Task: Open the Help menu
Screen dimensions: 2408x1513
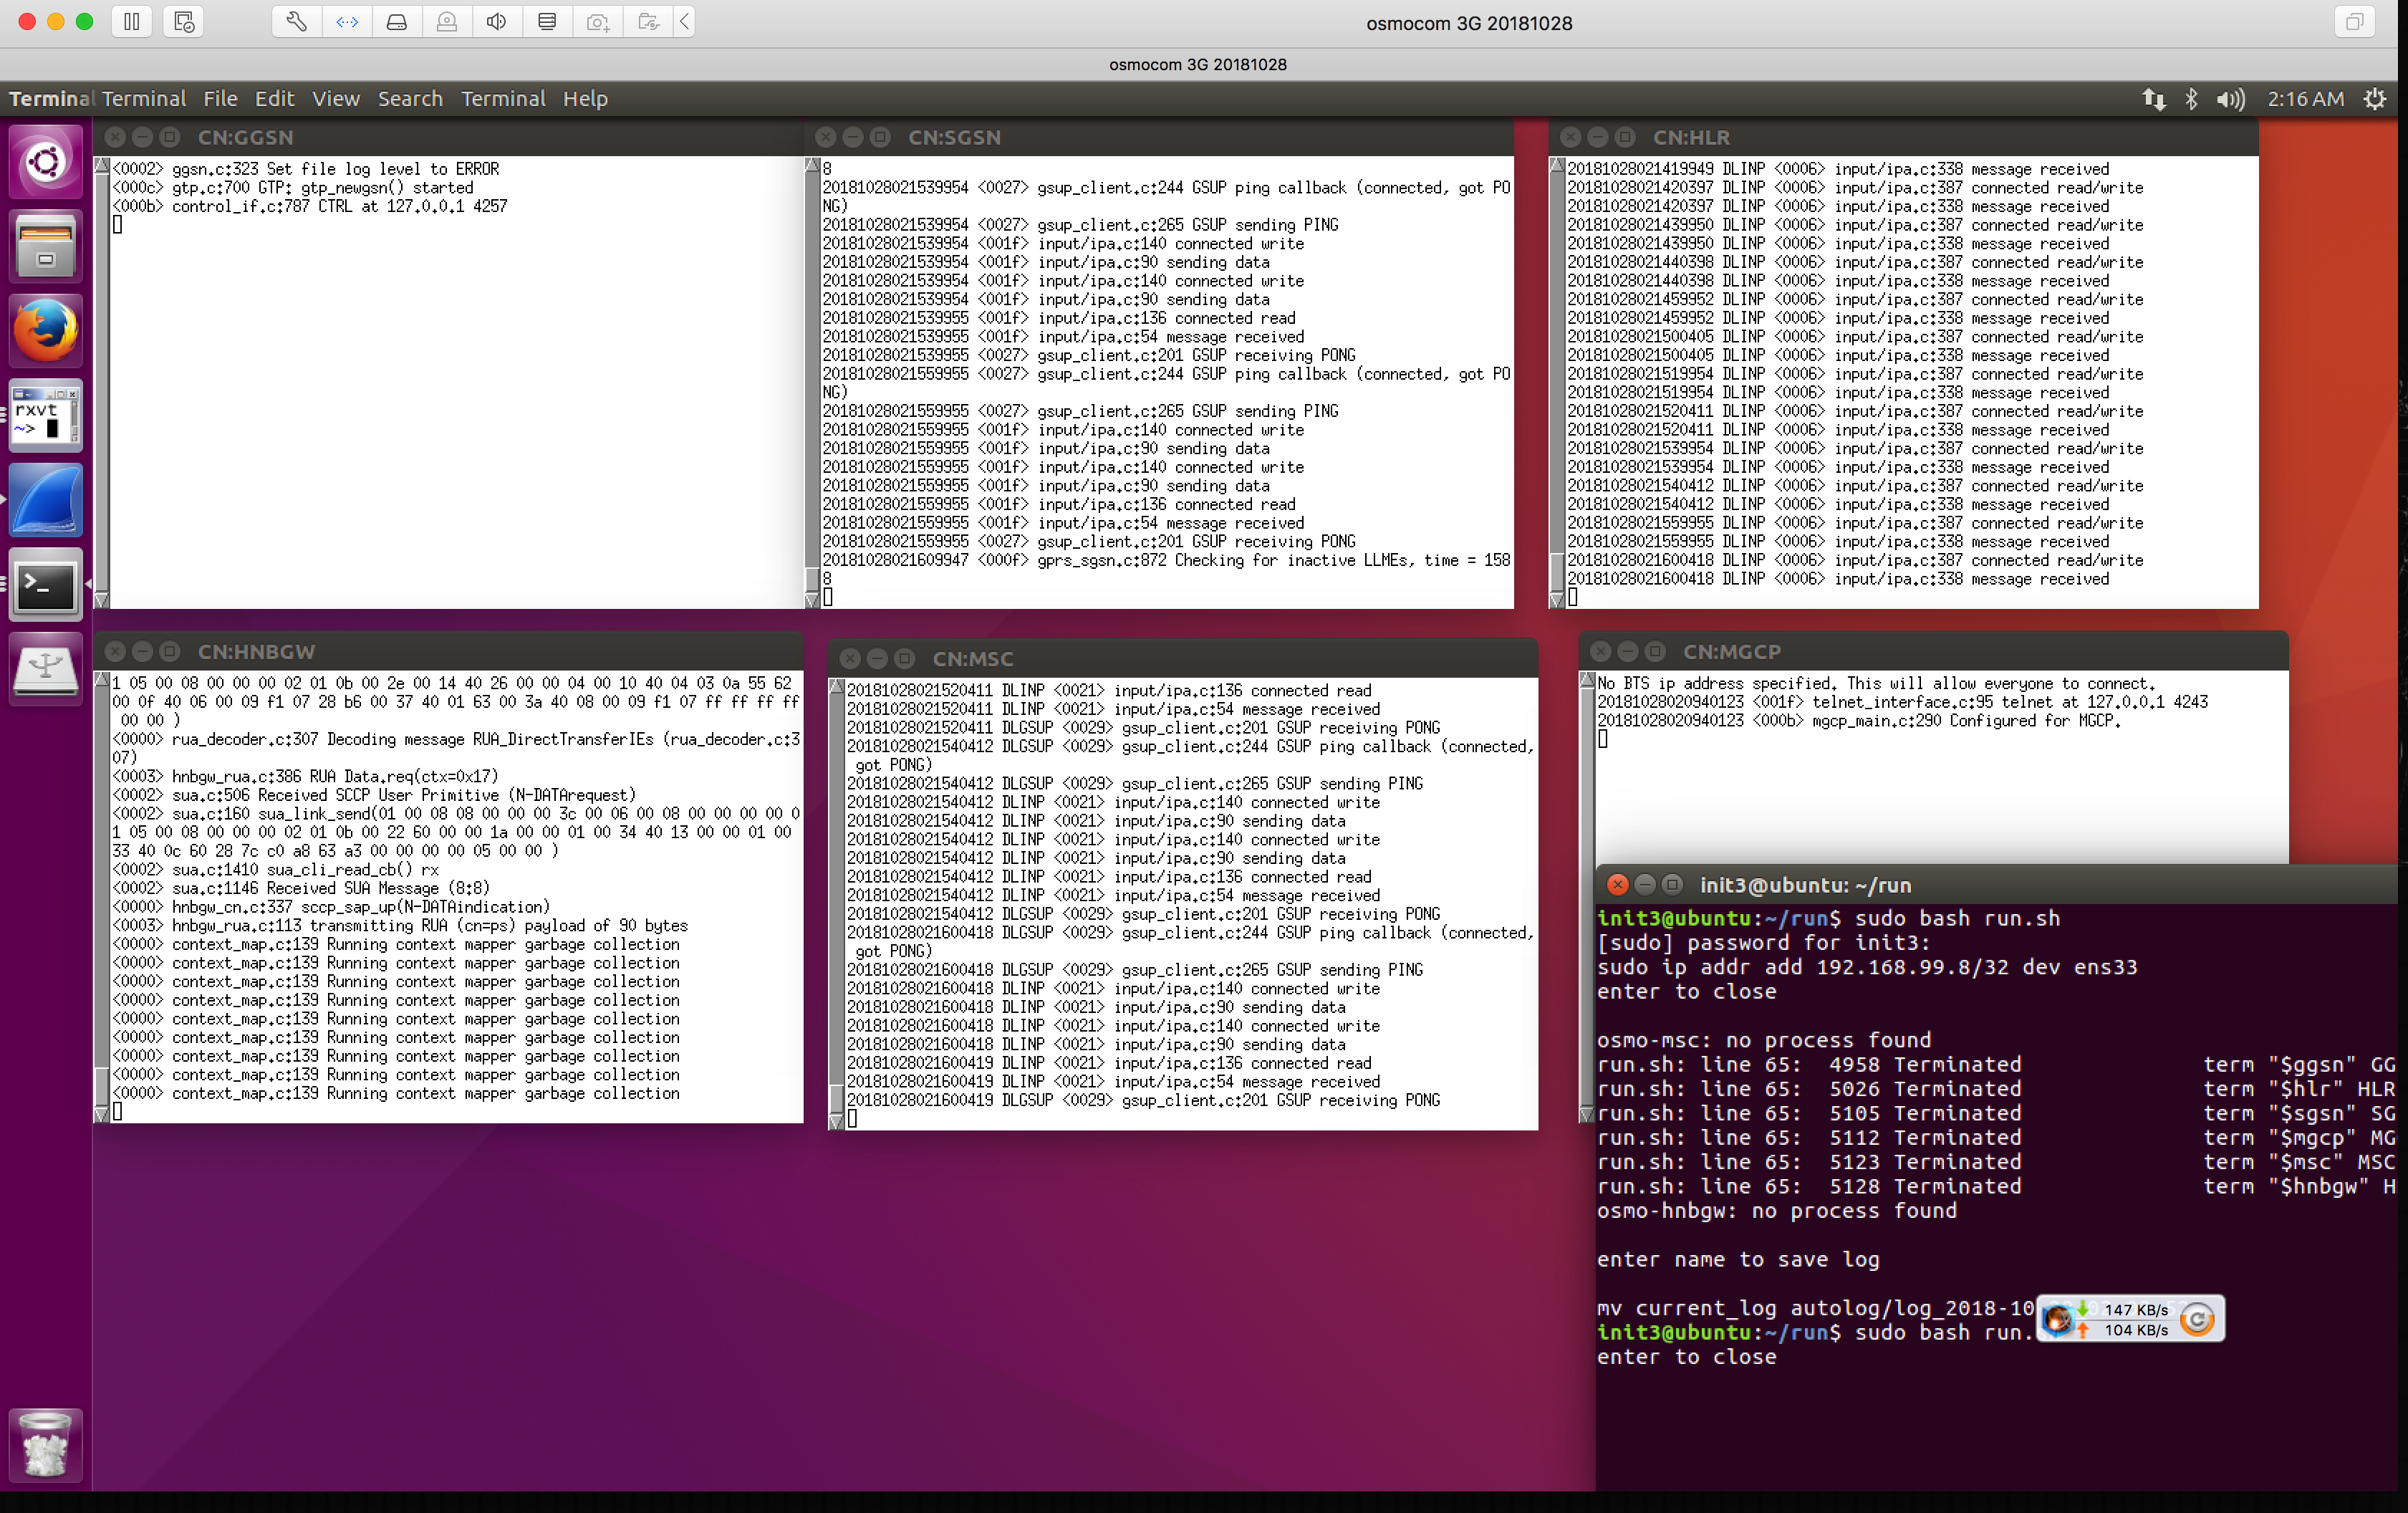Action: click(x=585, y=99)
